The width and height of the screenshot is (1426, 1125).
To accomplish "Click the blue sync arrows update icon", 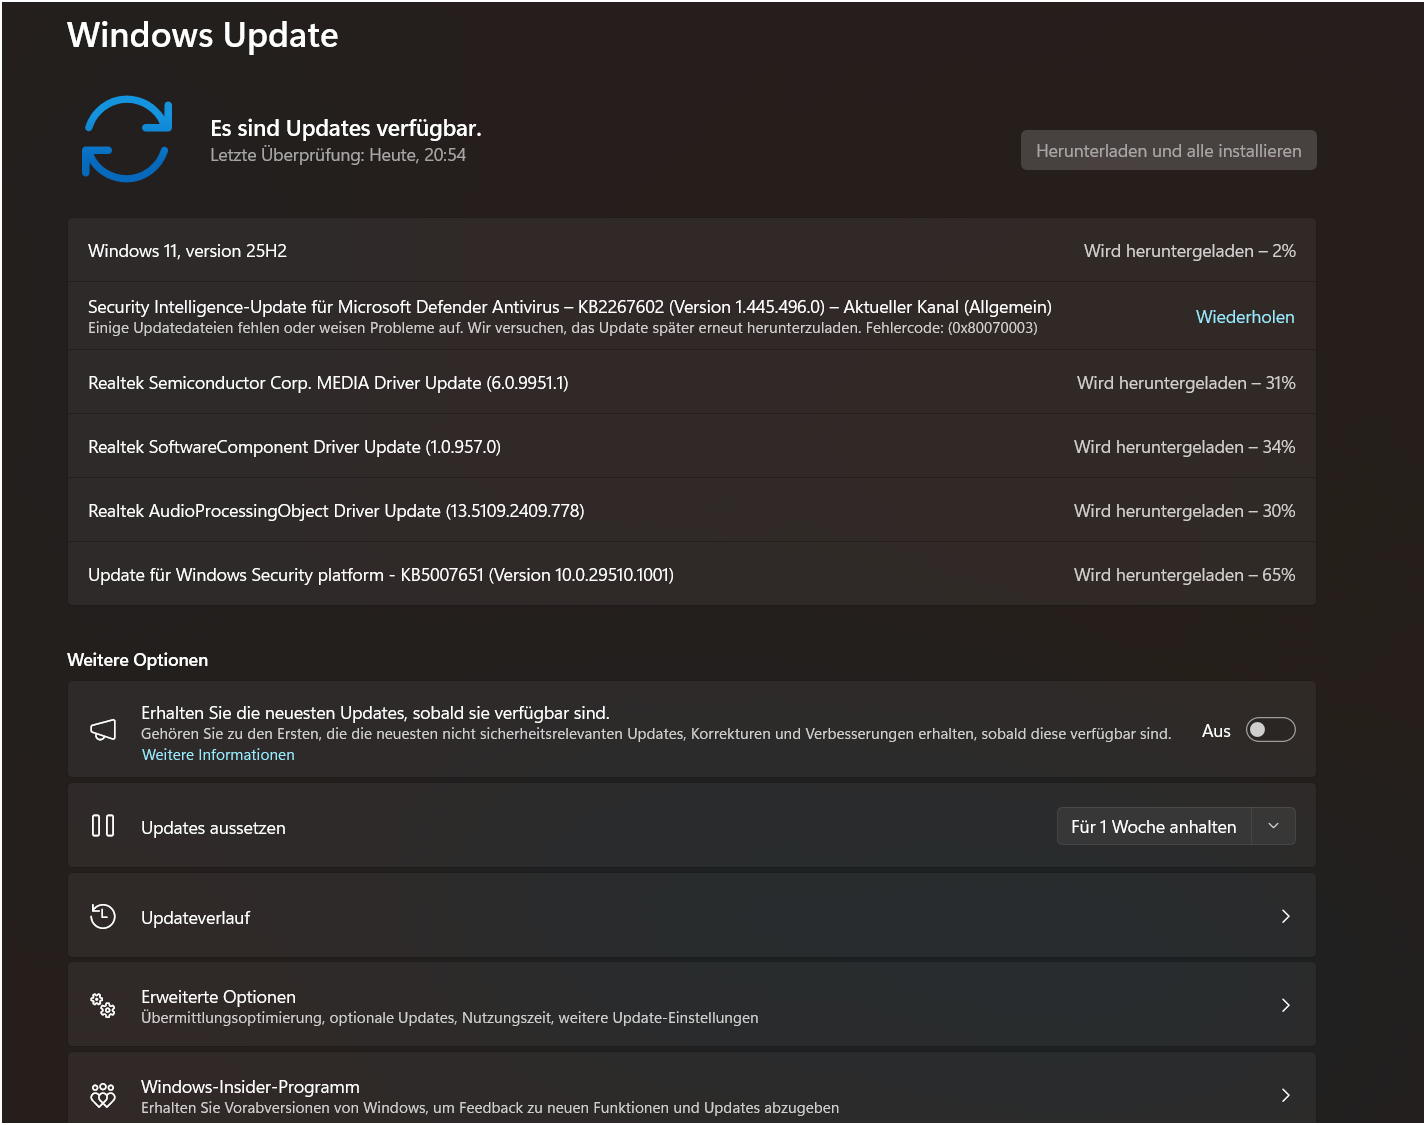I will point(127,139).
